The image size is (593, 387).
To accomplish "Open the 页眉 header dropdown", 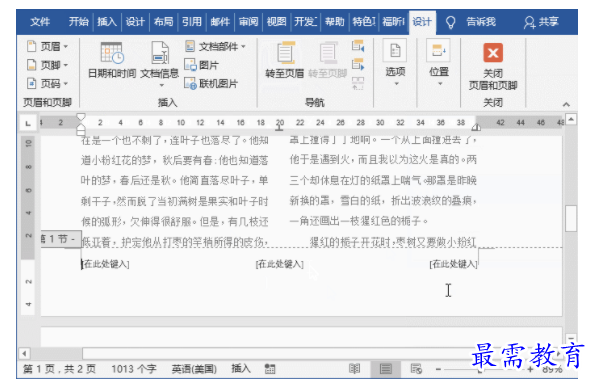I will click(47, 47).
